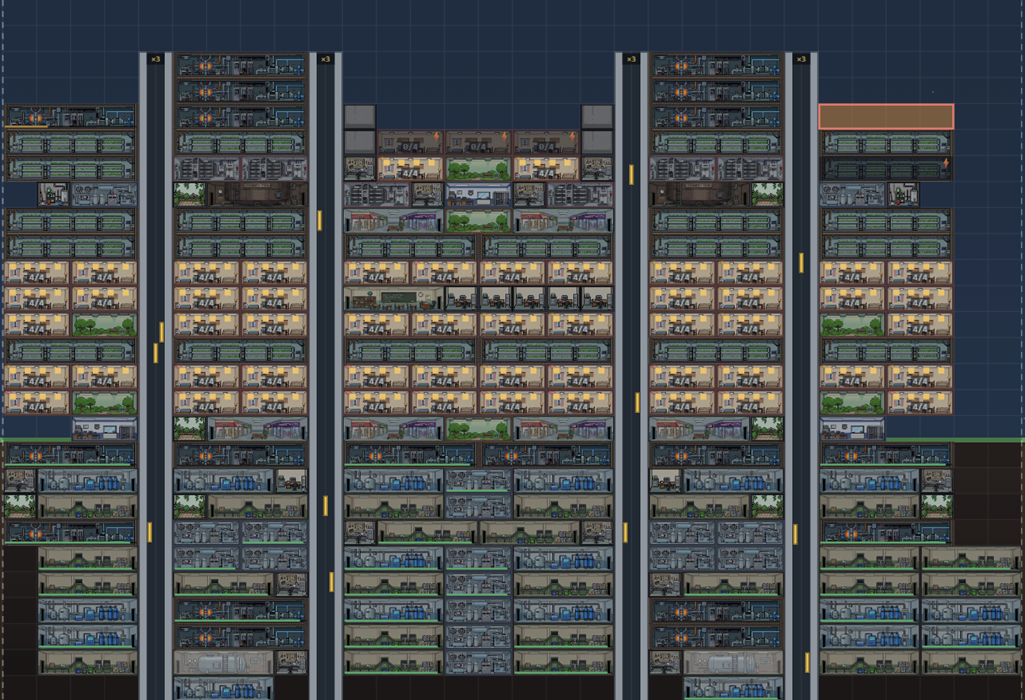
Task: Select middle unpowered 0/4 apartment
Action: coord(478,142)
